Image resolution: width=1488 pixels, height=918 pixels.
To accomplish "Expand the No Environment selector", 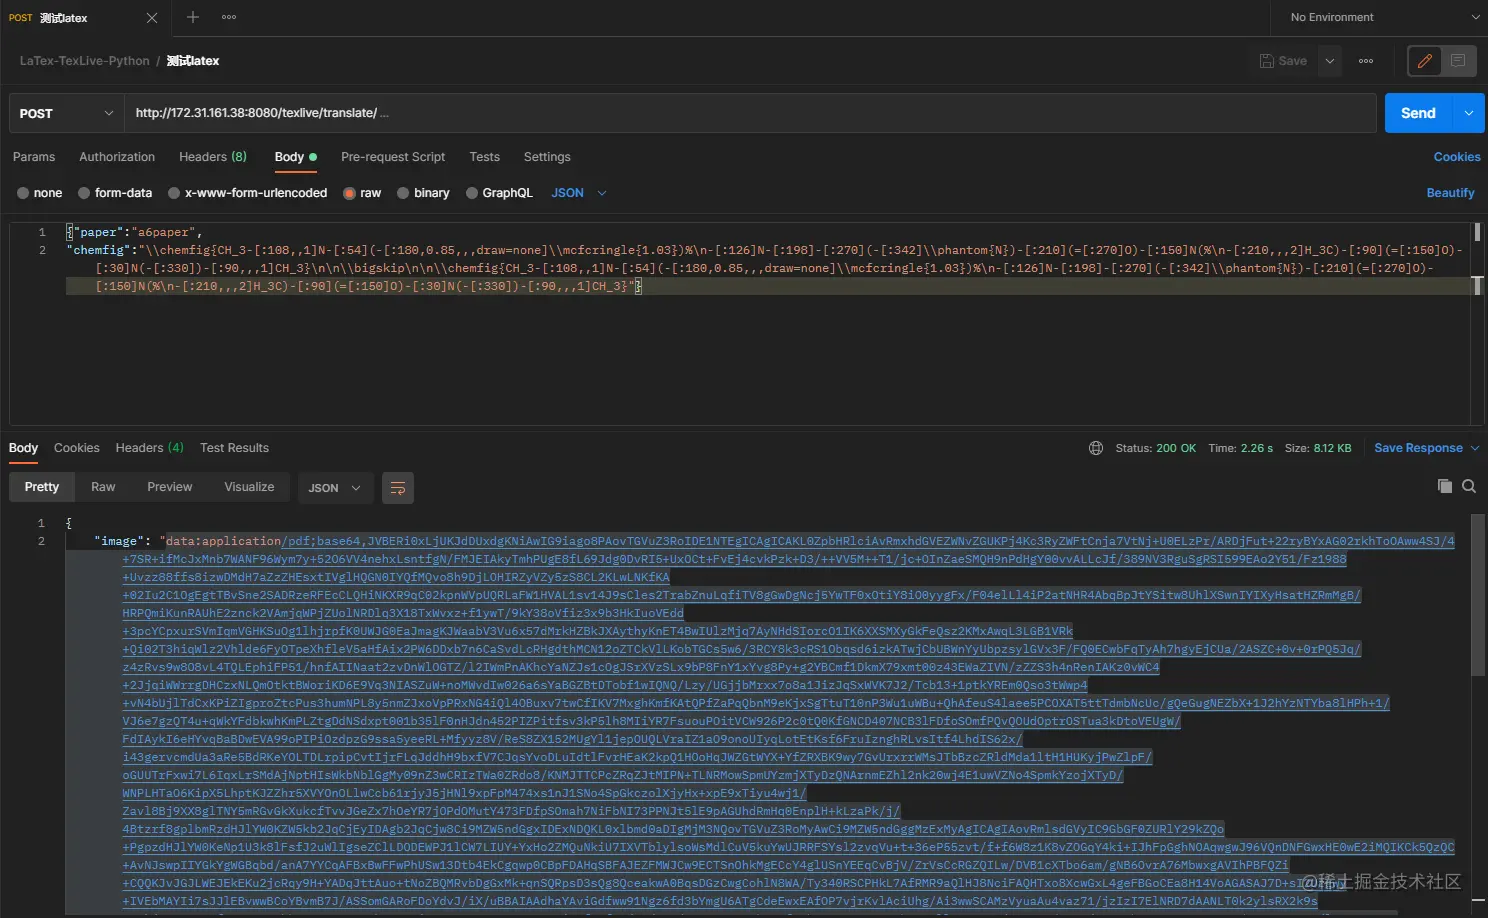I will click(1384, 17).
